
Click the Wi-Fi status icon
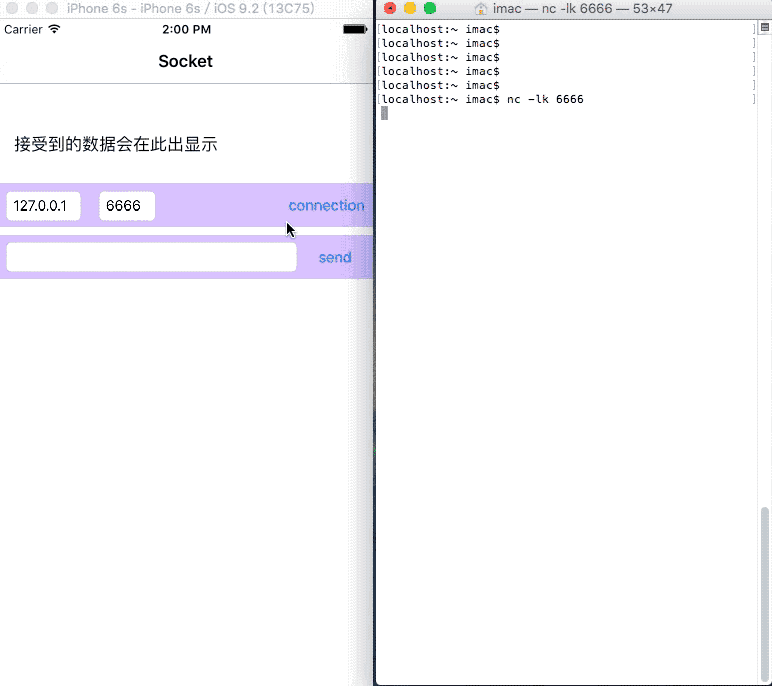(54, 29)
